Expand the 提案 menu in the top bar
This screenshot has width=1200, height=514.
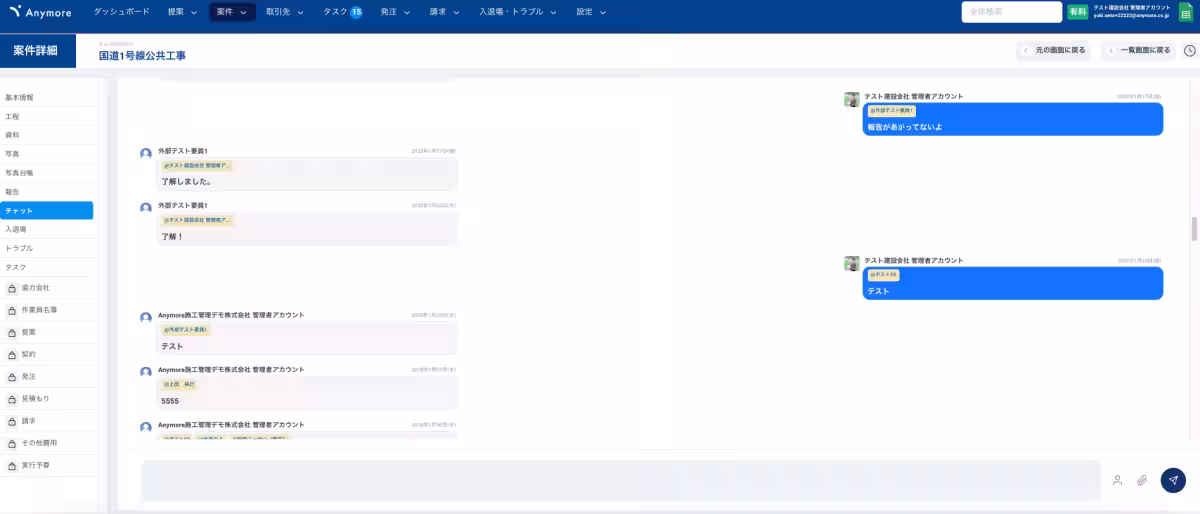click(183, 12)
